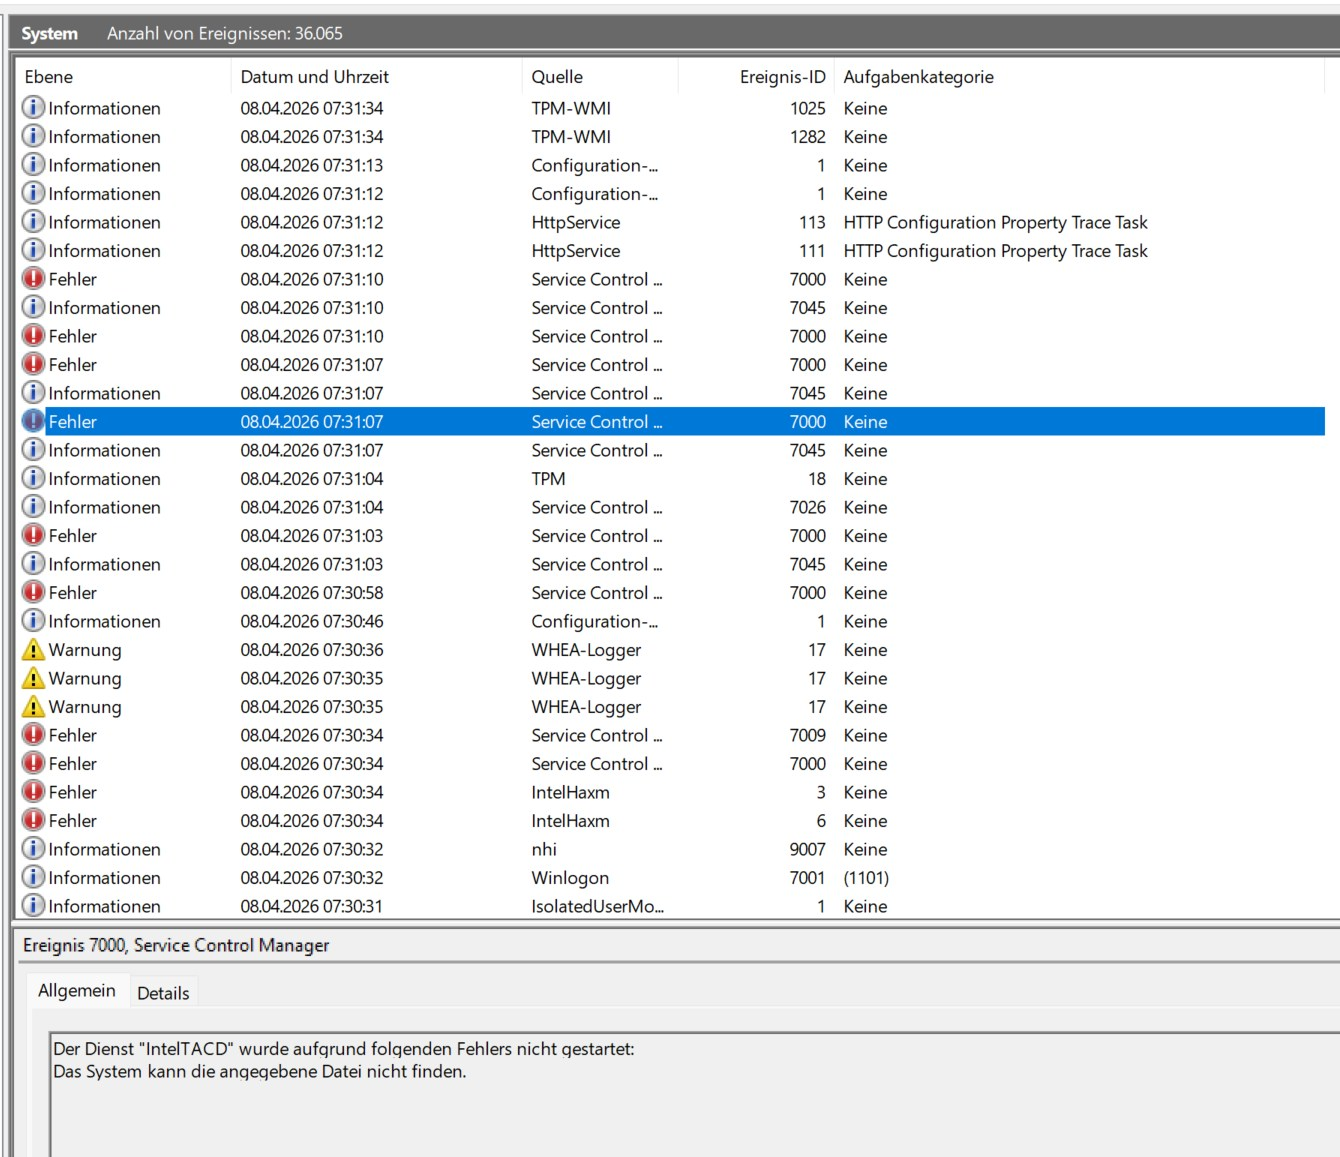Click 'HttpService' source of event 111
The height and width of the screenshot is (1157, 1340).
pyautogui.click(x=576, y=251)
